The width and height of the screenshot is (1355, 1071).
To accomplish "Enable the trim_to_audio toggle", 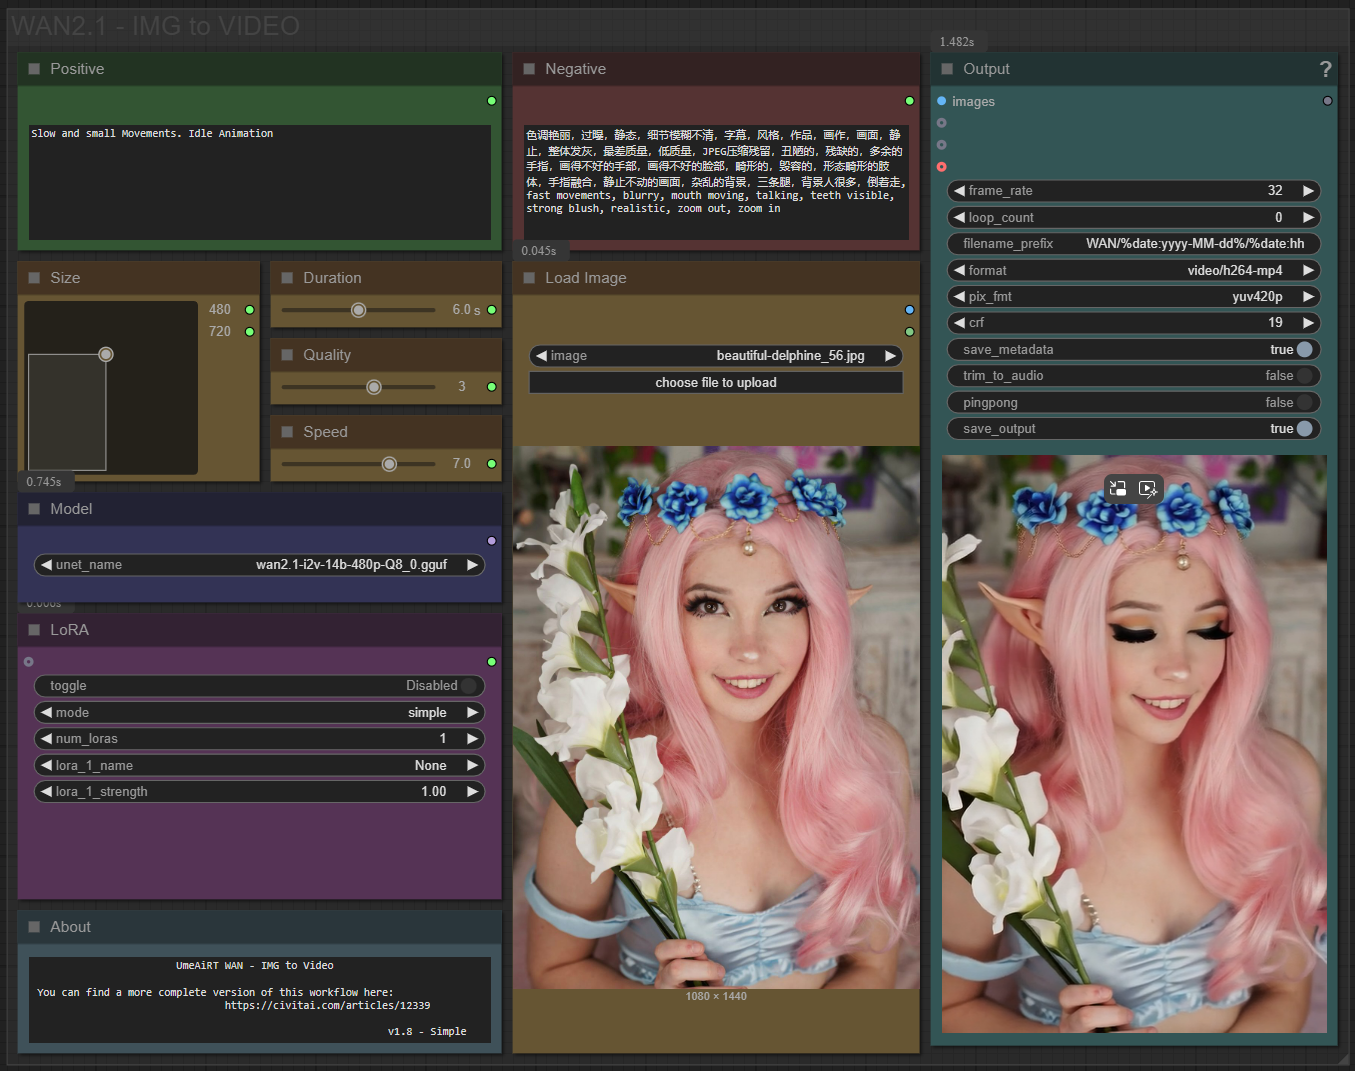I will click(1304, 376).
